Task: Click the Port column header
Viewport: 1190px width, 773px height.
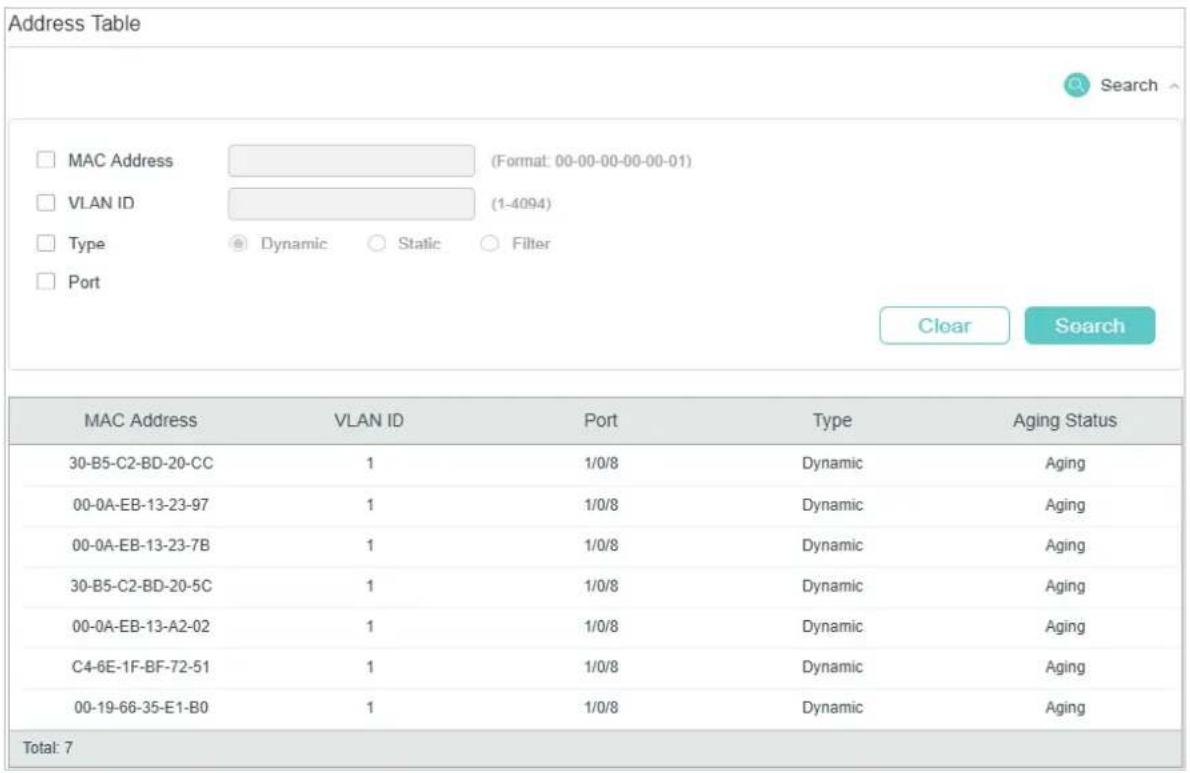Action: [x=600, y=420]
